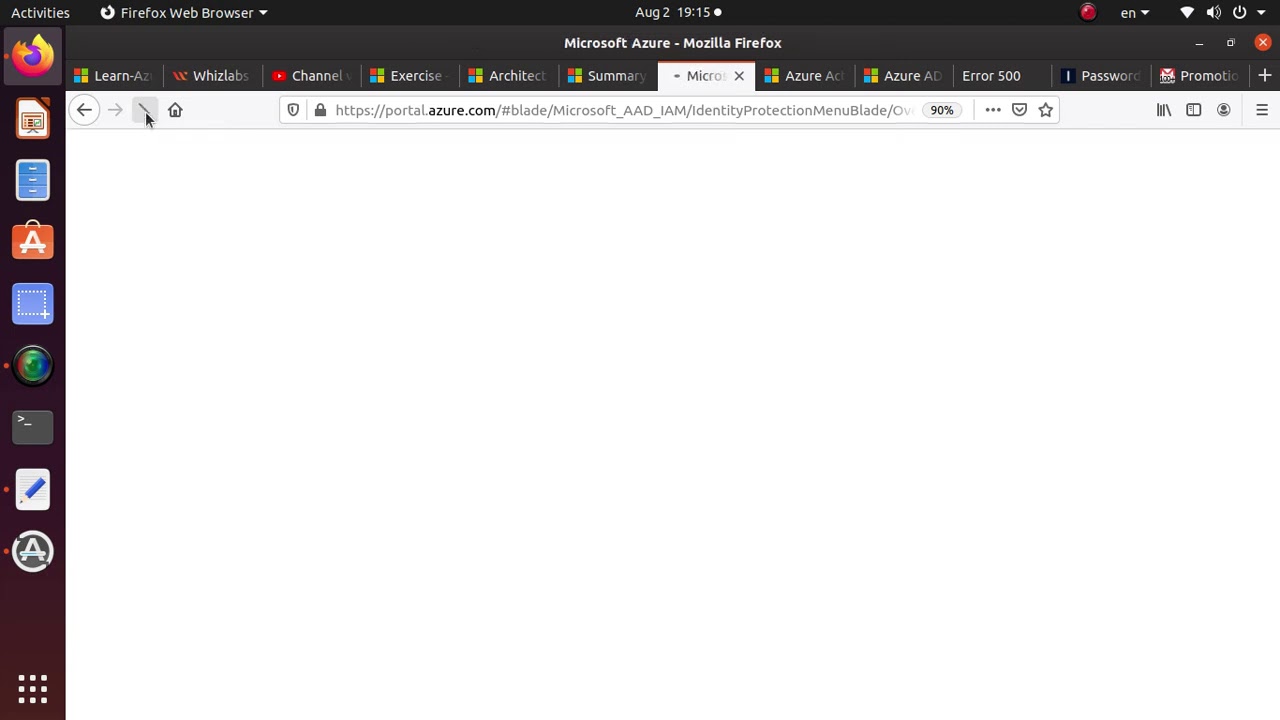
Task: Switch to the Architect tab
Action: click(x=508, y=76)
